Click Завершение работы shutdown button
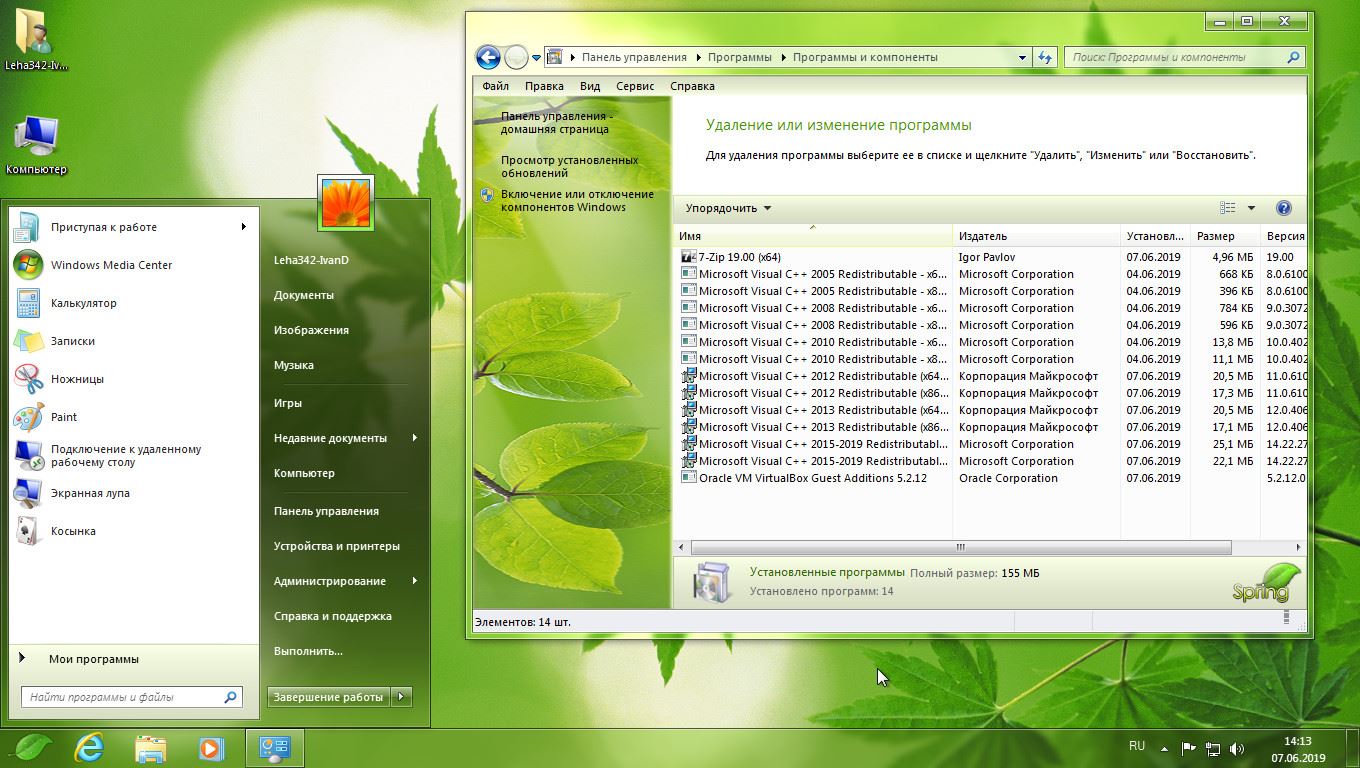 coord(329,697)
